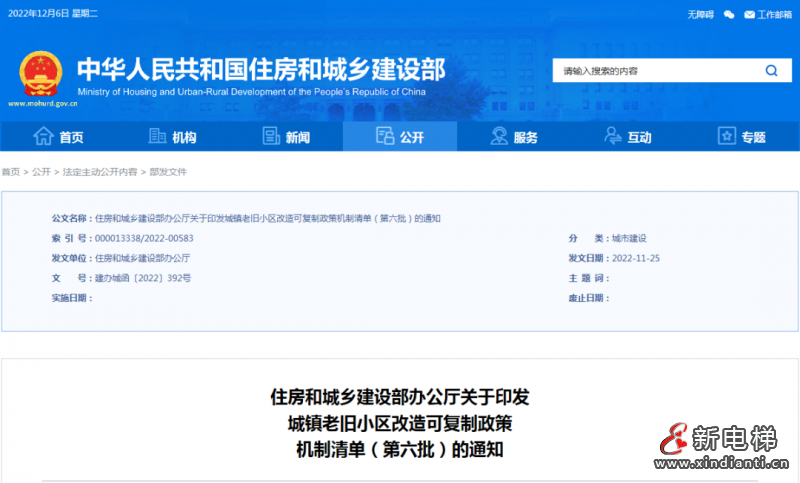Open the WeChat icon in top bar

tap(729, 15)
